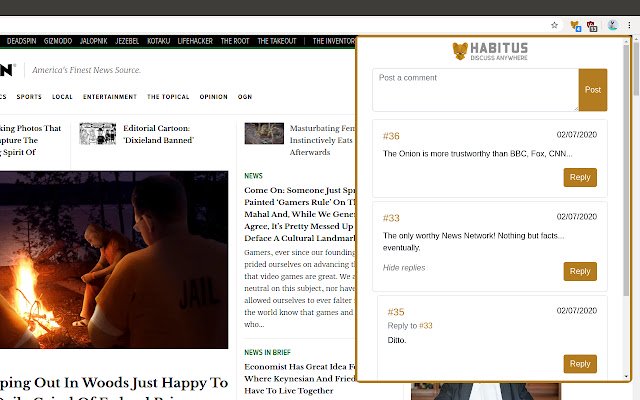The width and height of the screenshot is (640, 400).
Task: Open the OGN section
Action: pos(245,97)
